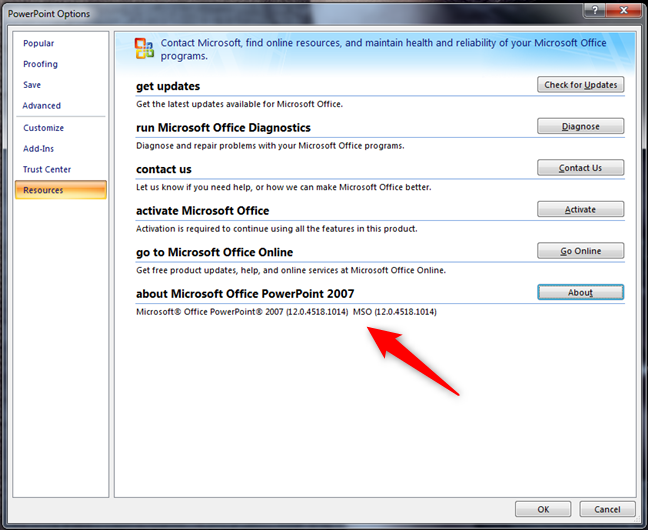
Task: Click the 'Contact Microsoft, find online resources' banner text
Action: coord(383,49)
